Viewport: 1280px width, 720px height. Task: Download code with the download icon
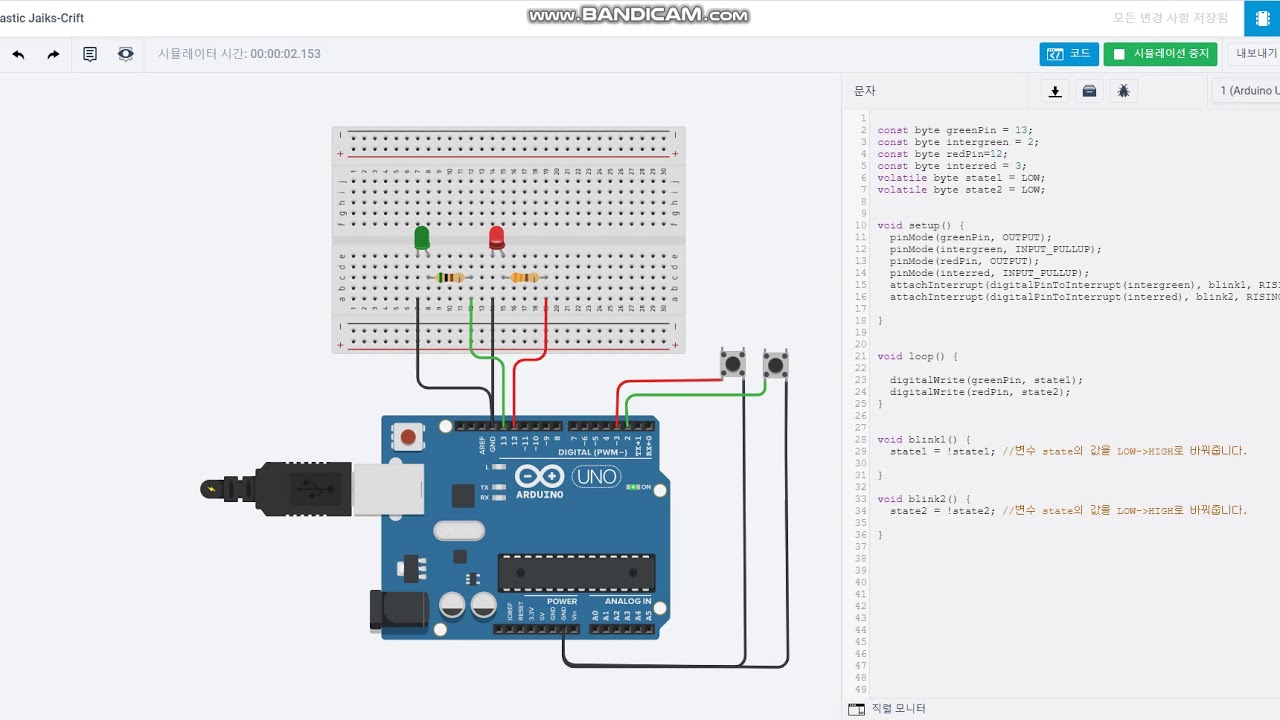coord(1054,91)
